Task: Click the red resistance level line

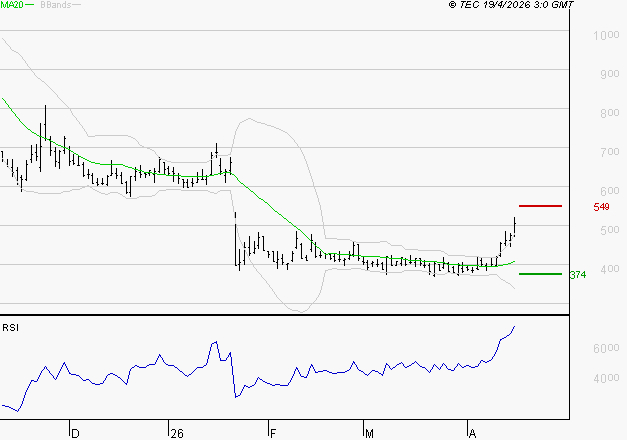Action: tap(540, 206)
